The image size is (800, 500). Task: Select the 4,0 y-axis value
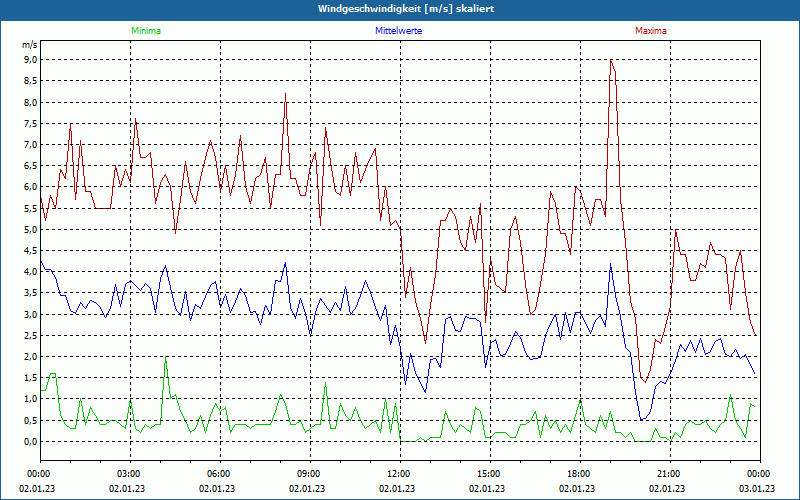pyautogui.click(x=31, y=271)
